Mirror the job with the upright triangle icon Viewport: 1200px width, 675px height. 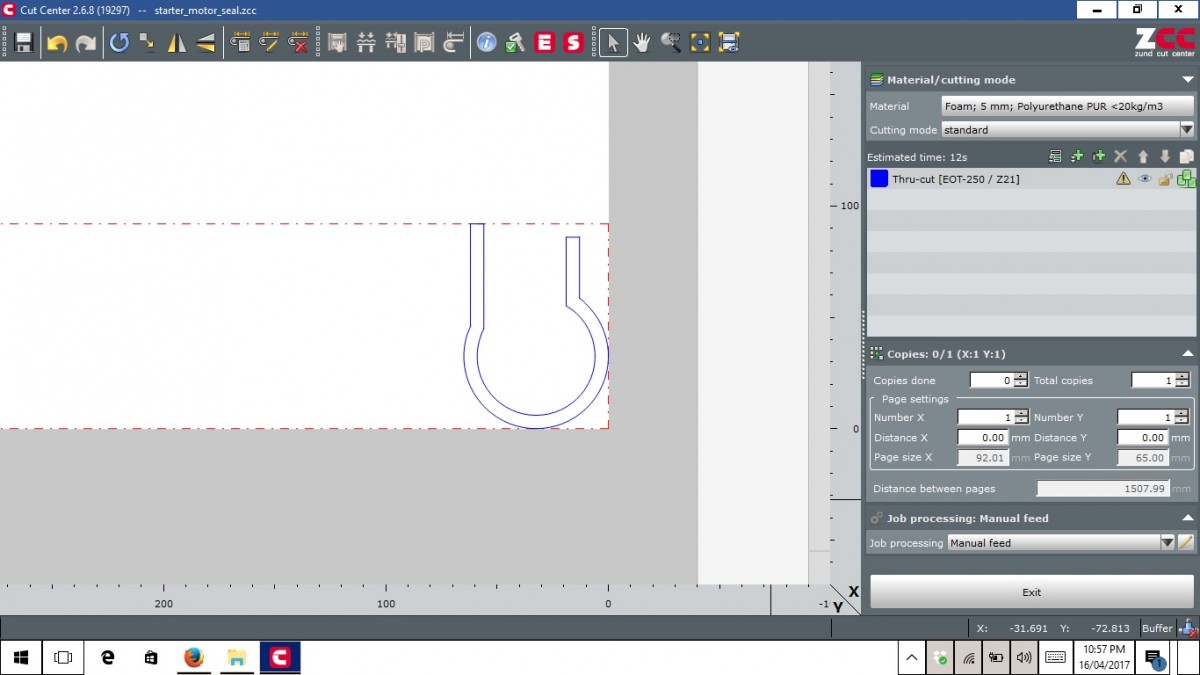point(176,43)
